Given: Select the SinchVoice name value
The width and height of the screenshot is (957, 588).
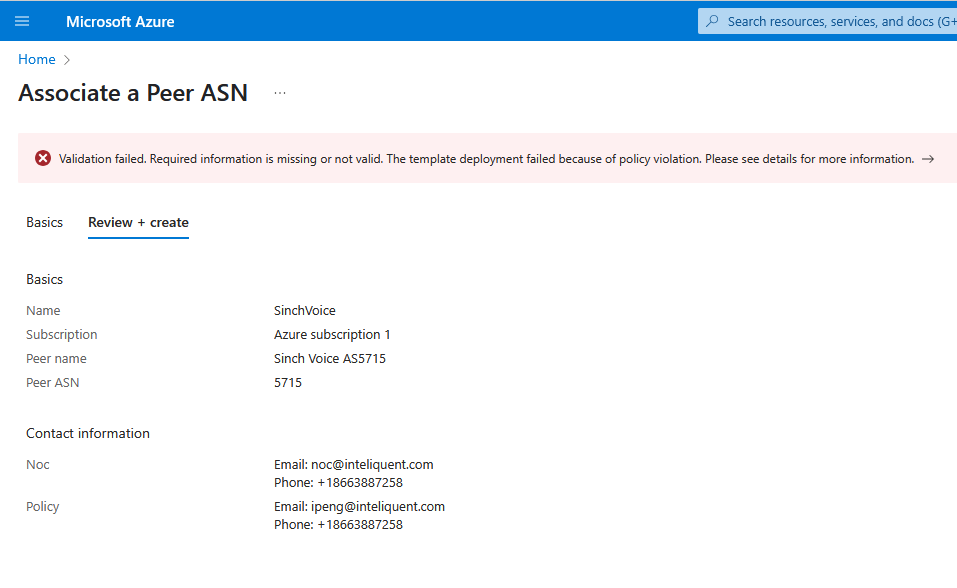Looking at the screenshot, I should click(x=305, y=310).
